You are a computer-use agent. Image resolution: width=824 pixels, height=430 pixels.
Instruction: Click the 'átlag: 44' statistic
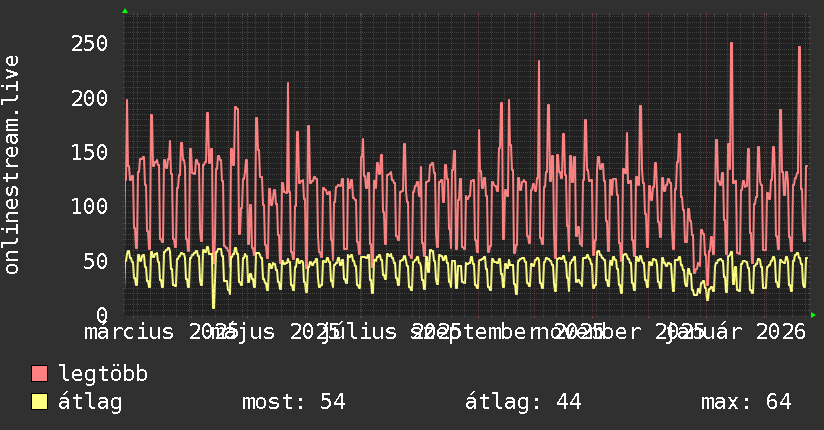523,402
